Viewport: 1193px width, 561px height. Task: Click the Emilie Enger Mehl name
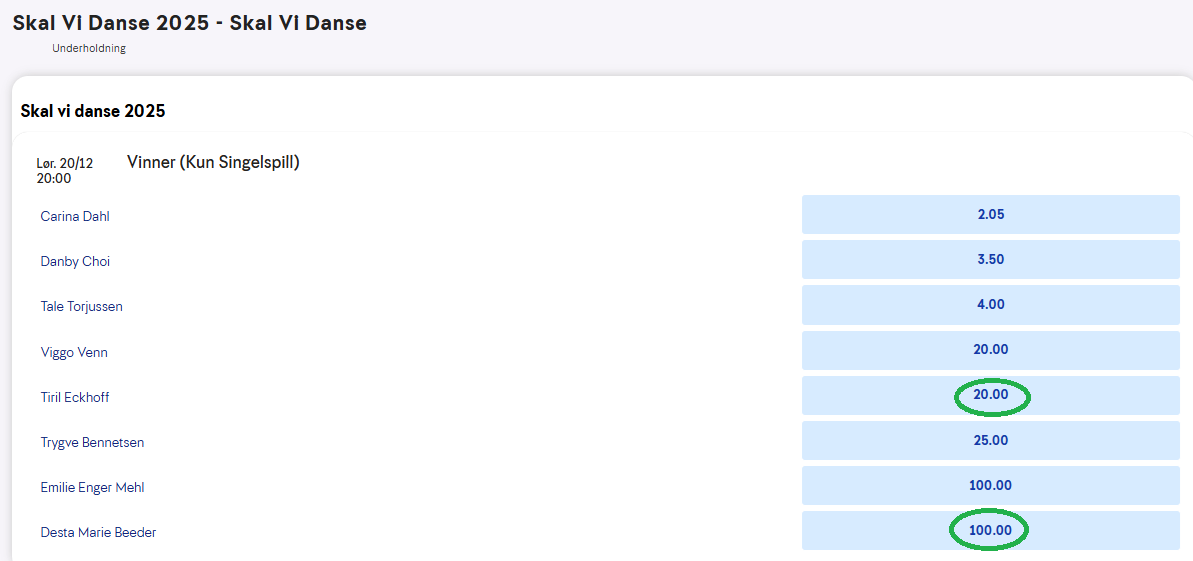pyautogui.click(x=93, y=487)
